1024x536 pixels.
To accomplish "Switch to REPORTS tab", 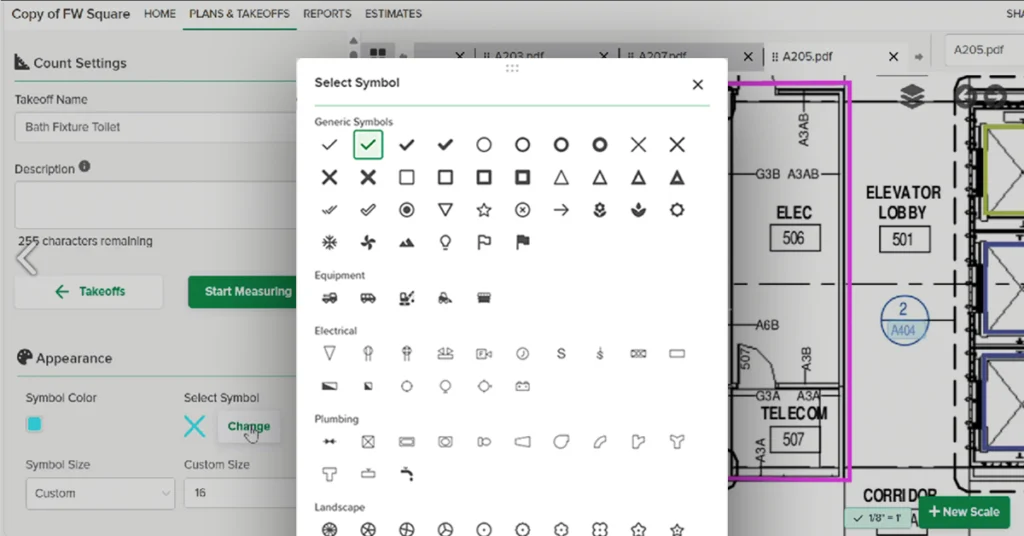I will pyautogui.click(x=327, y=14).
